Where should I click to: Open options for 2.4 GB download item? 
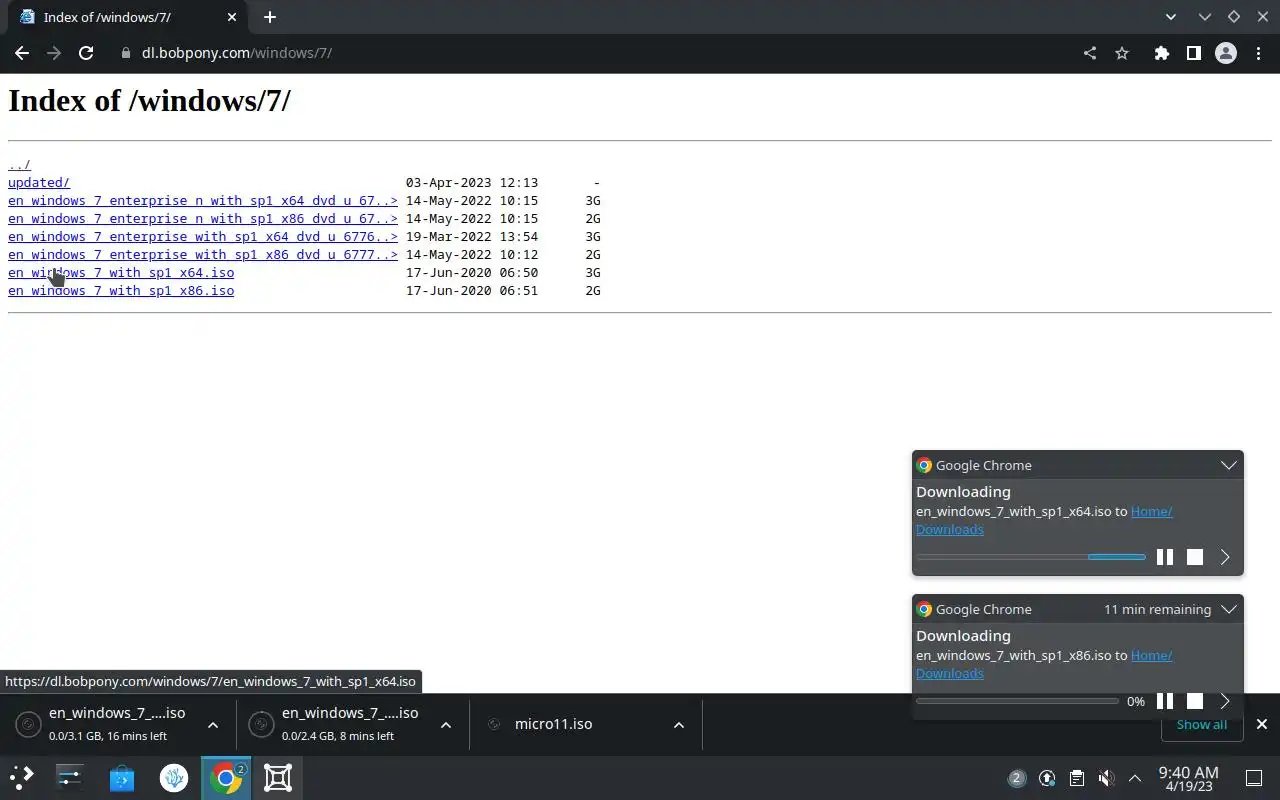click(446, 725)
